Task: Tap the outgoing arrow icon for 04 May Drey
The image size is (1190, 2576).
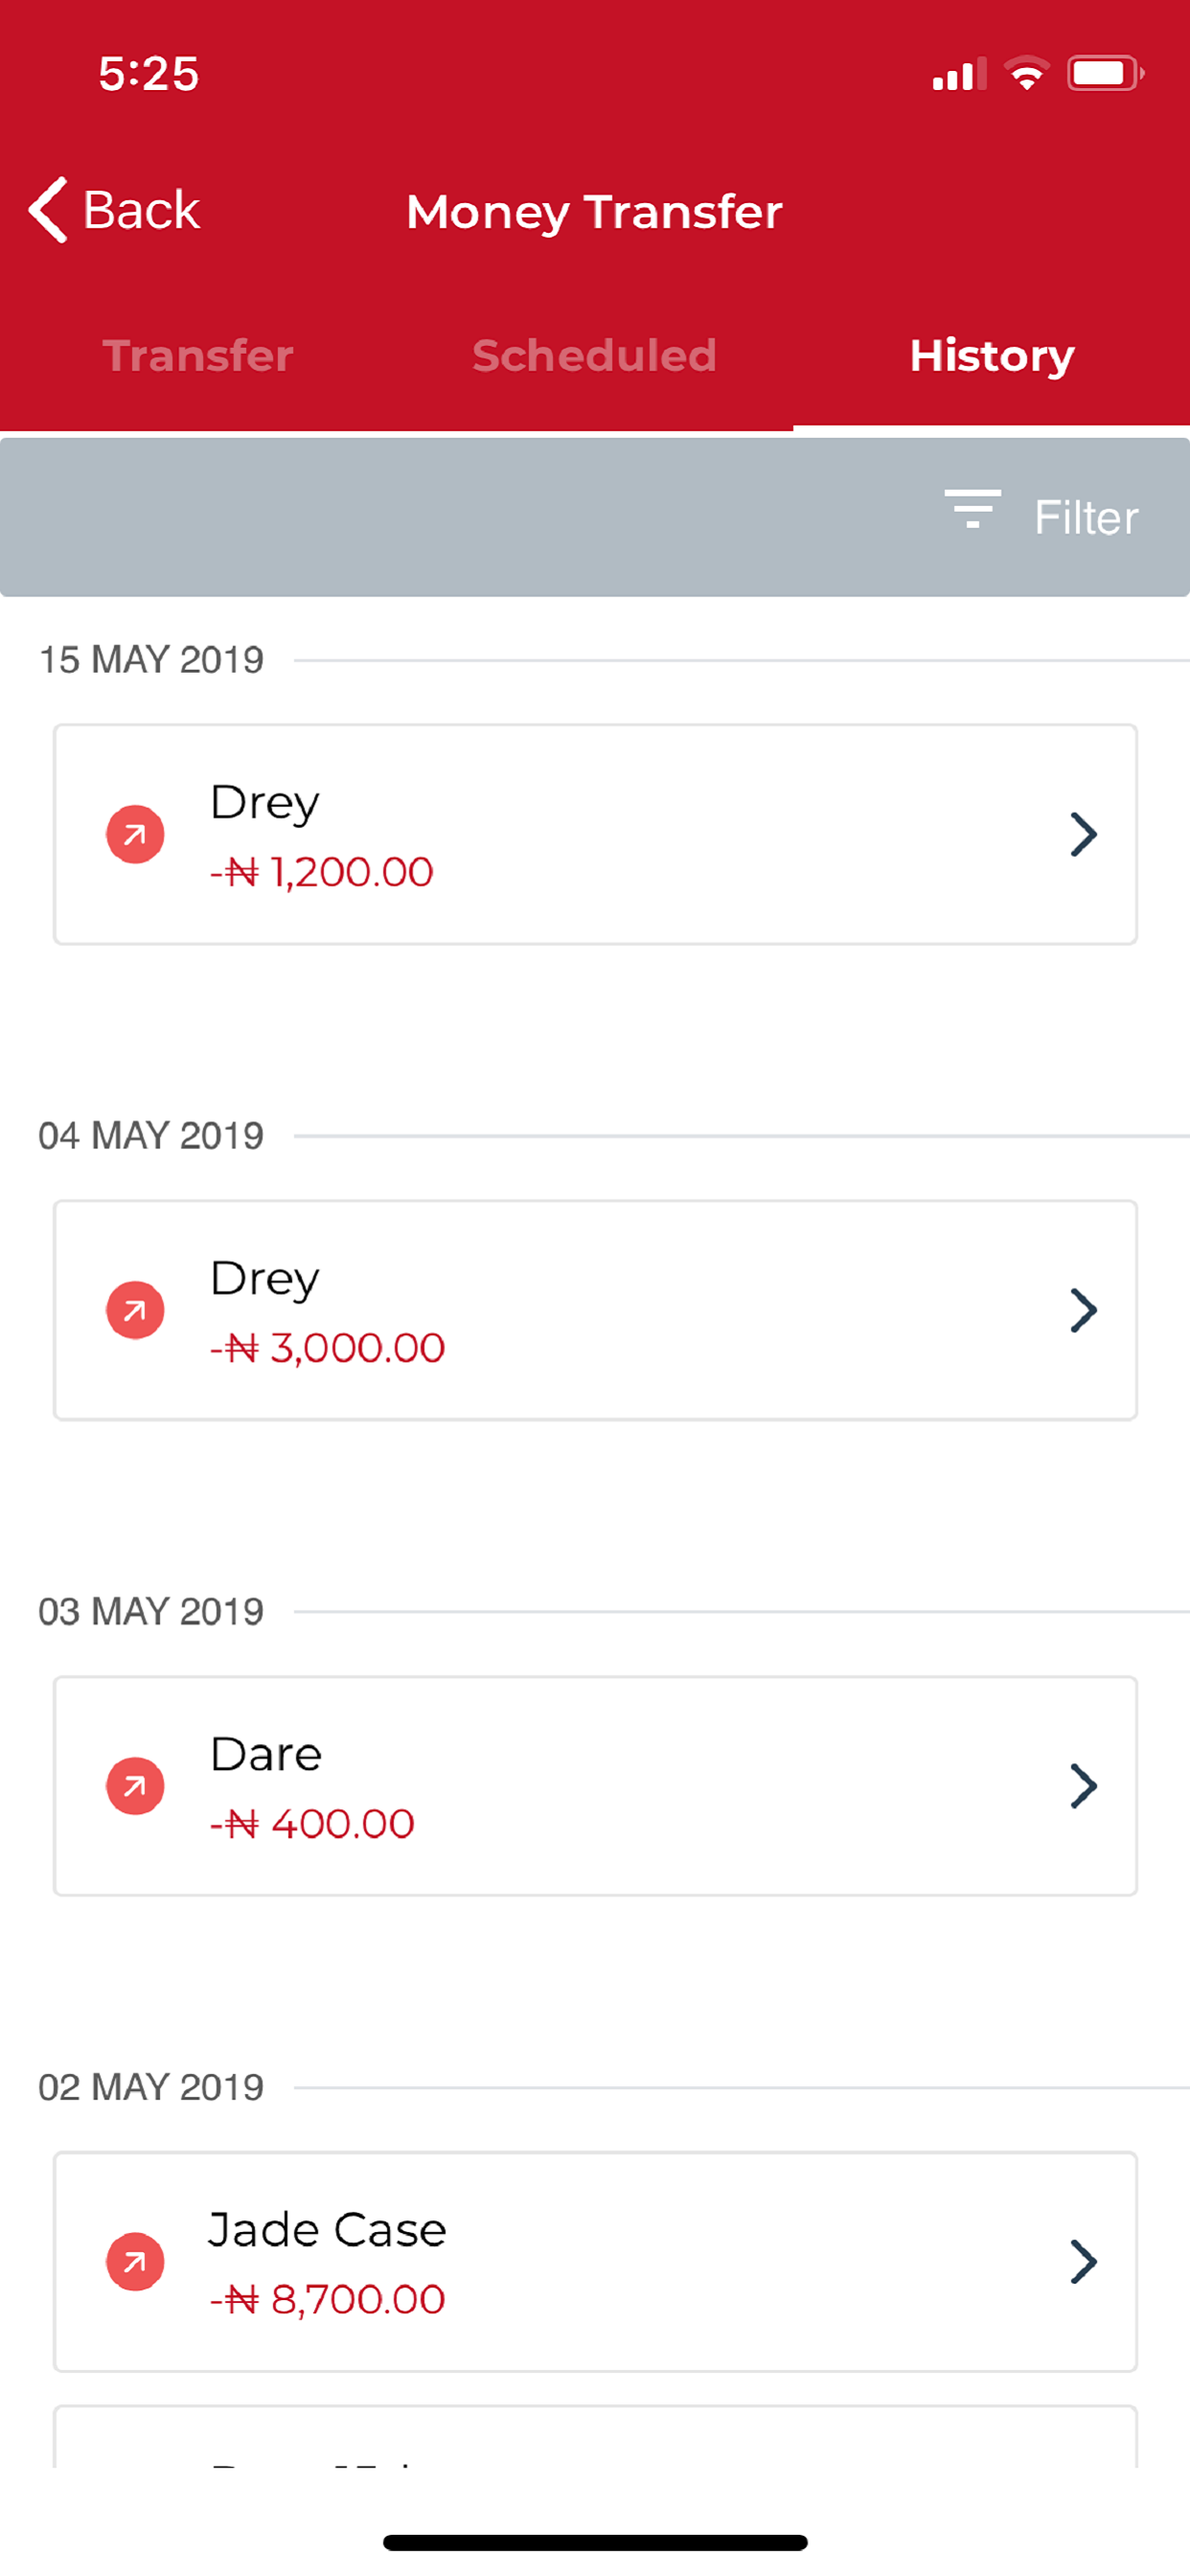Action: coord(135,1310)
